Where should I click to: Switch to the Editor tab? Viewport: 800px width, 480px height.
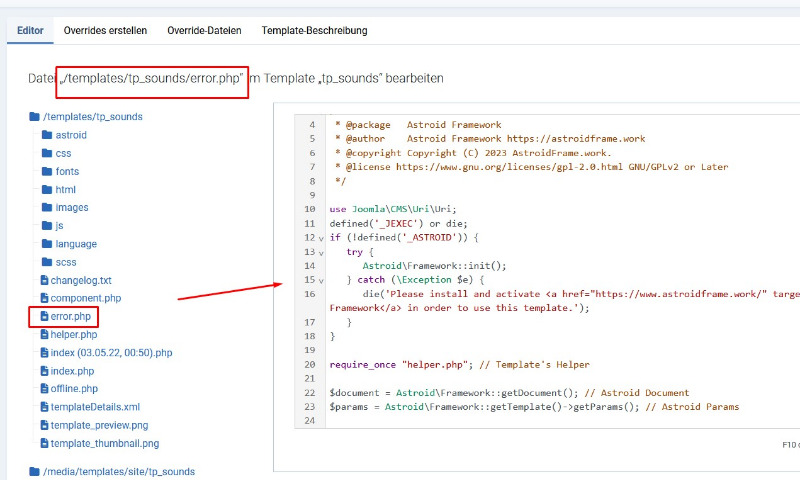click(30, 31)
